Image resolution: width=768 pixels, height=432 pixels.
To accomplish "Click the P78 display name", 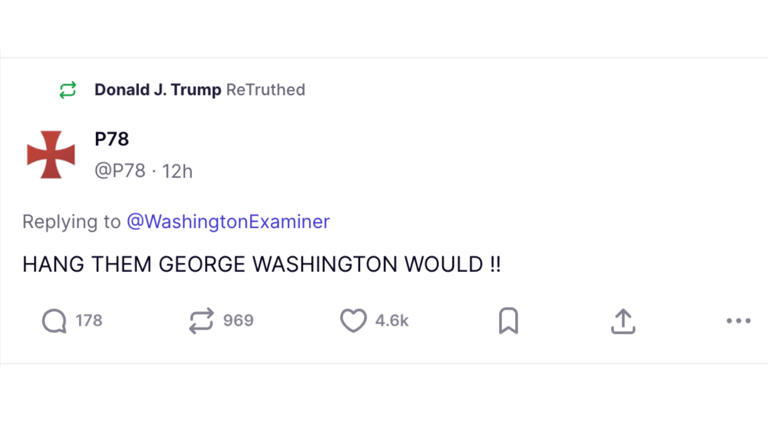I will click(x=111, y=140).
